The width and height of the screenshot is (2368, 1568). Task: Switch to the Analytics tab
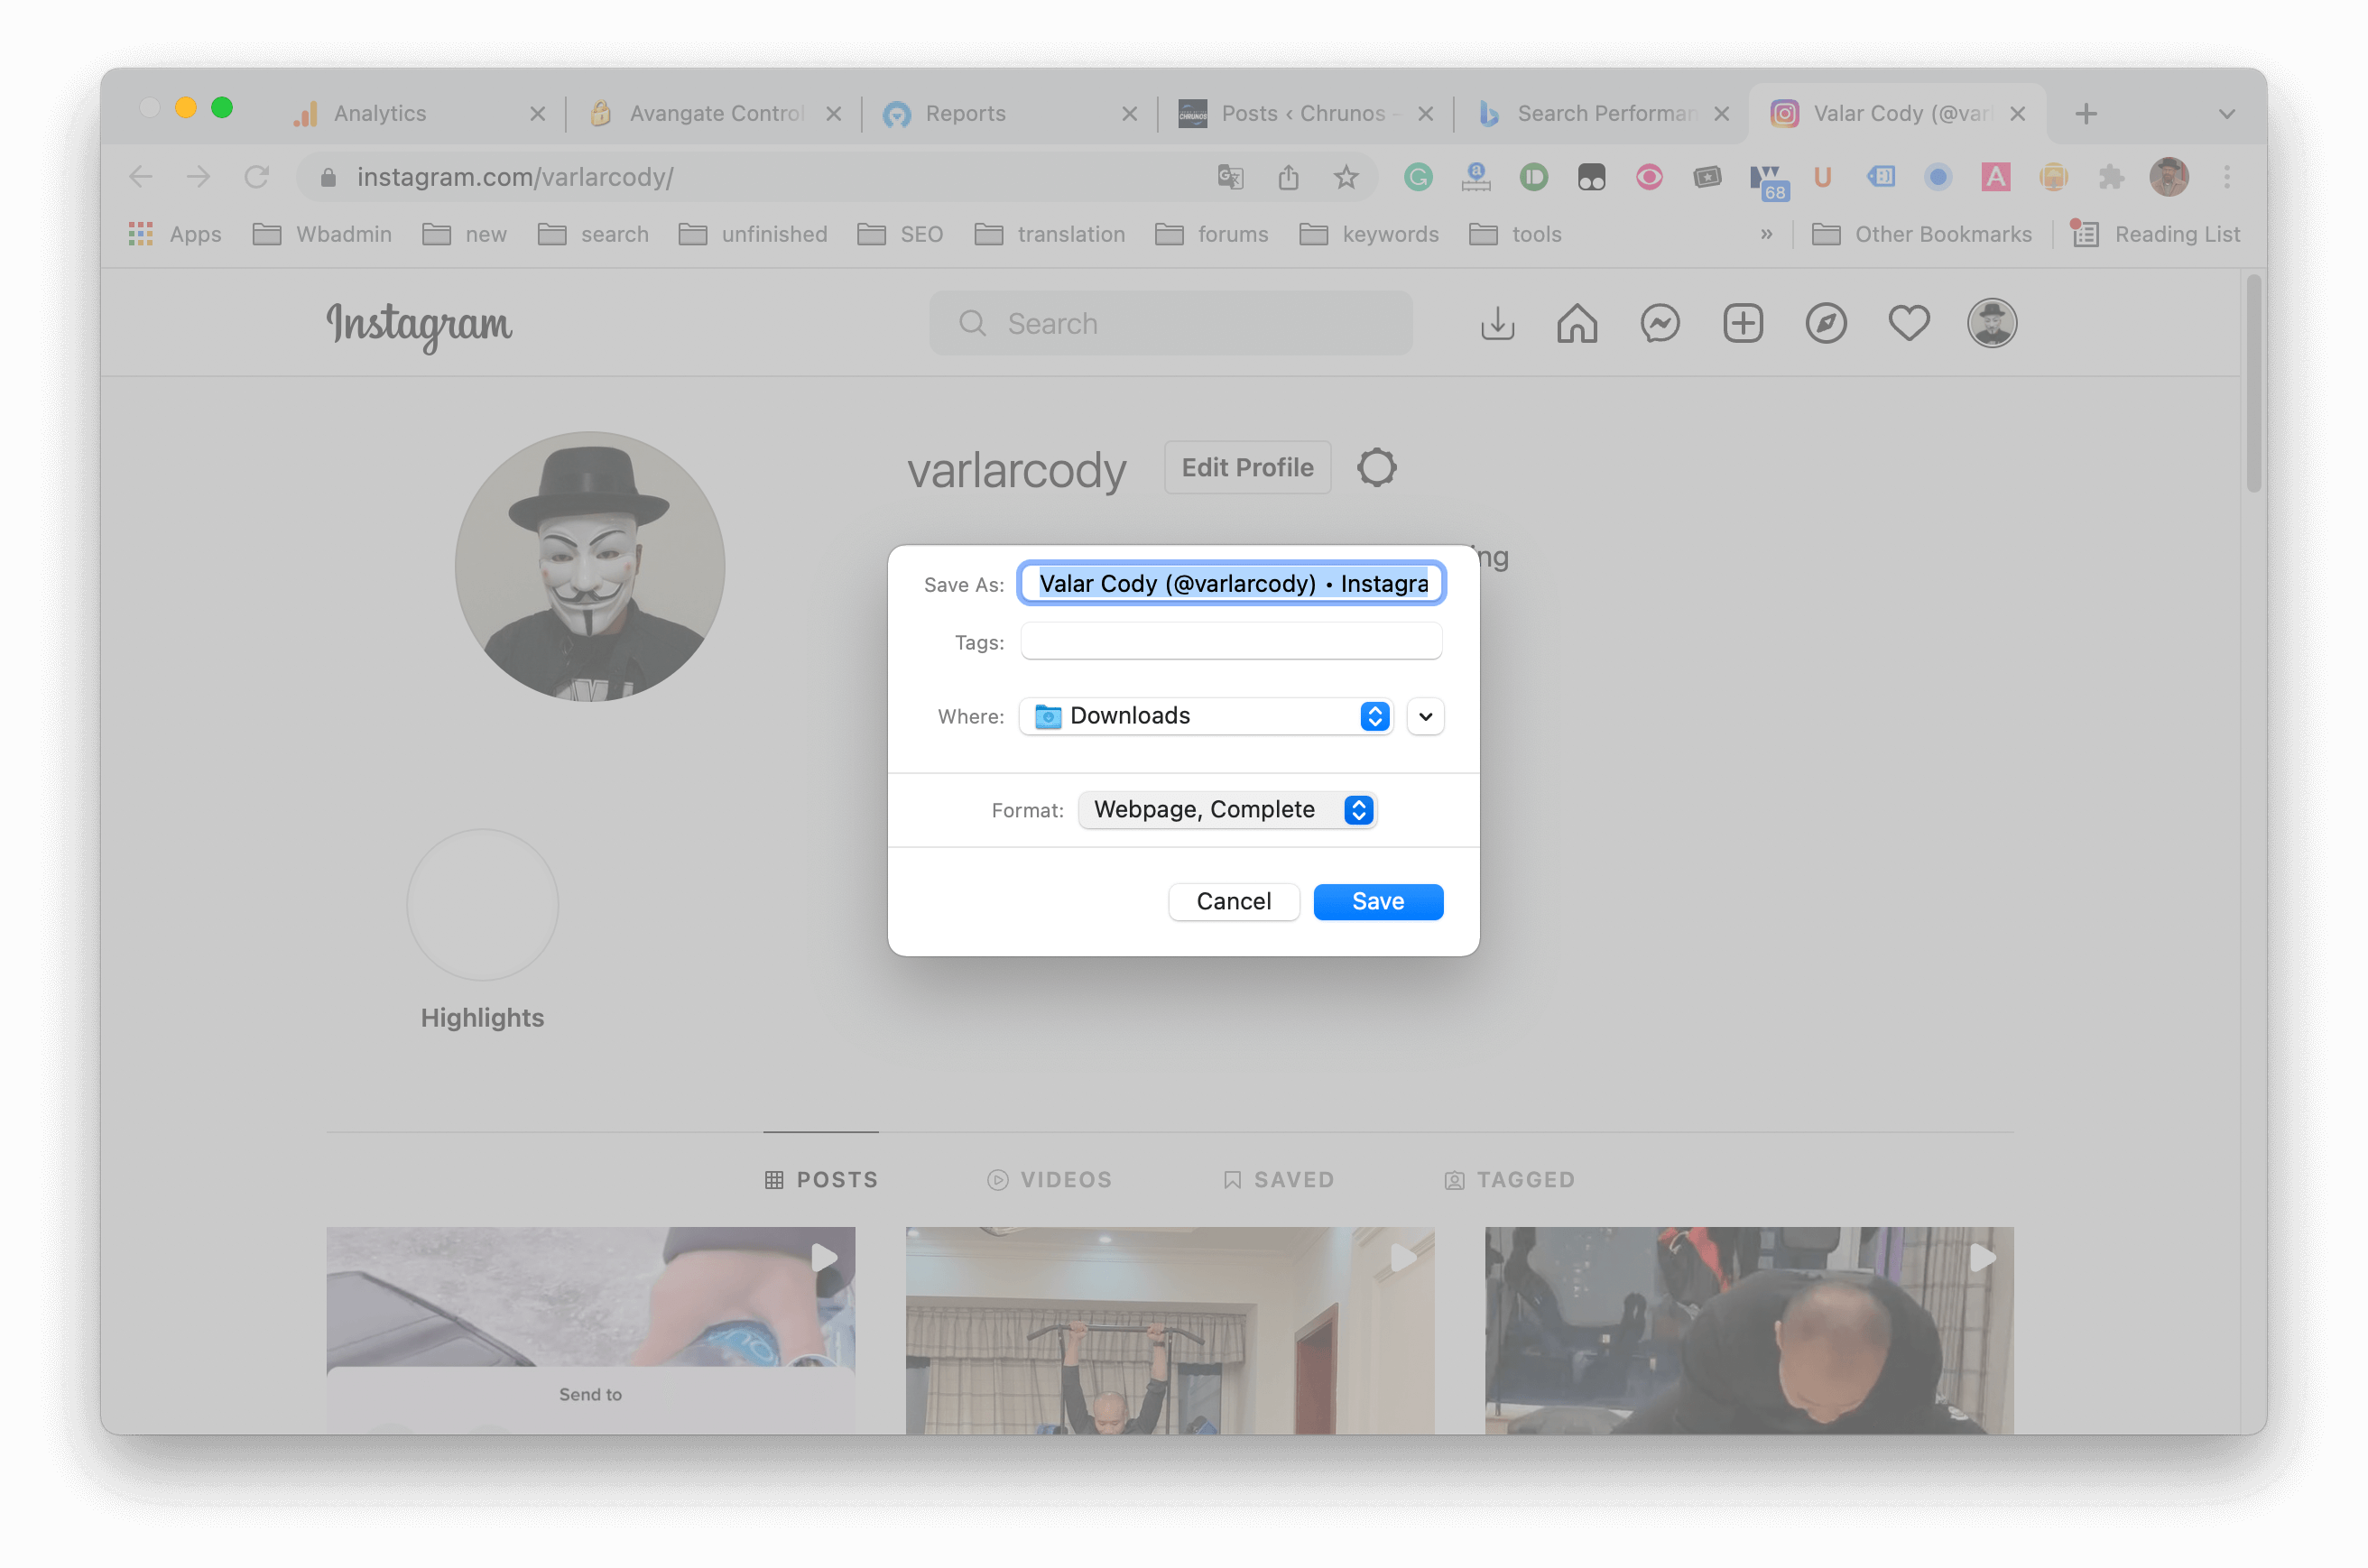[380, 114]
